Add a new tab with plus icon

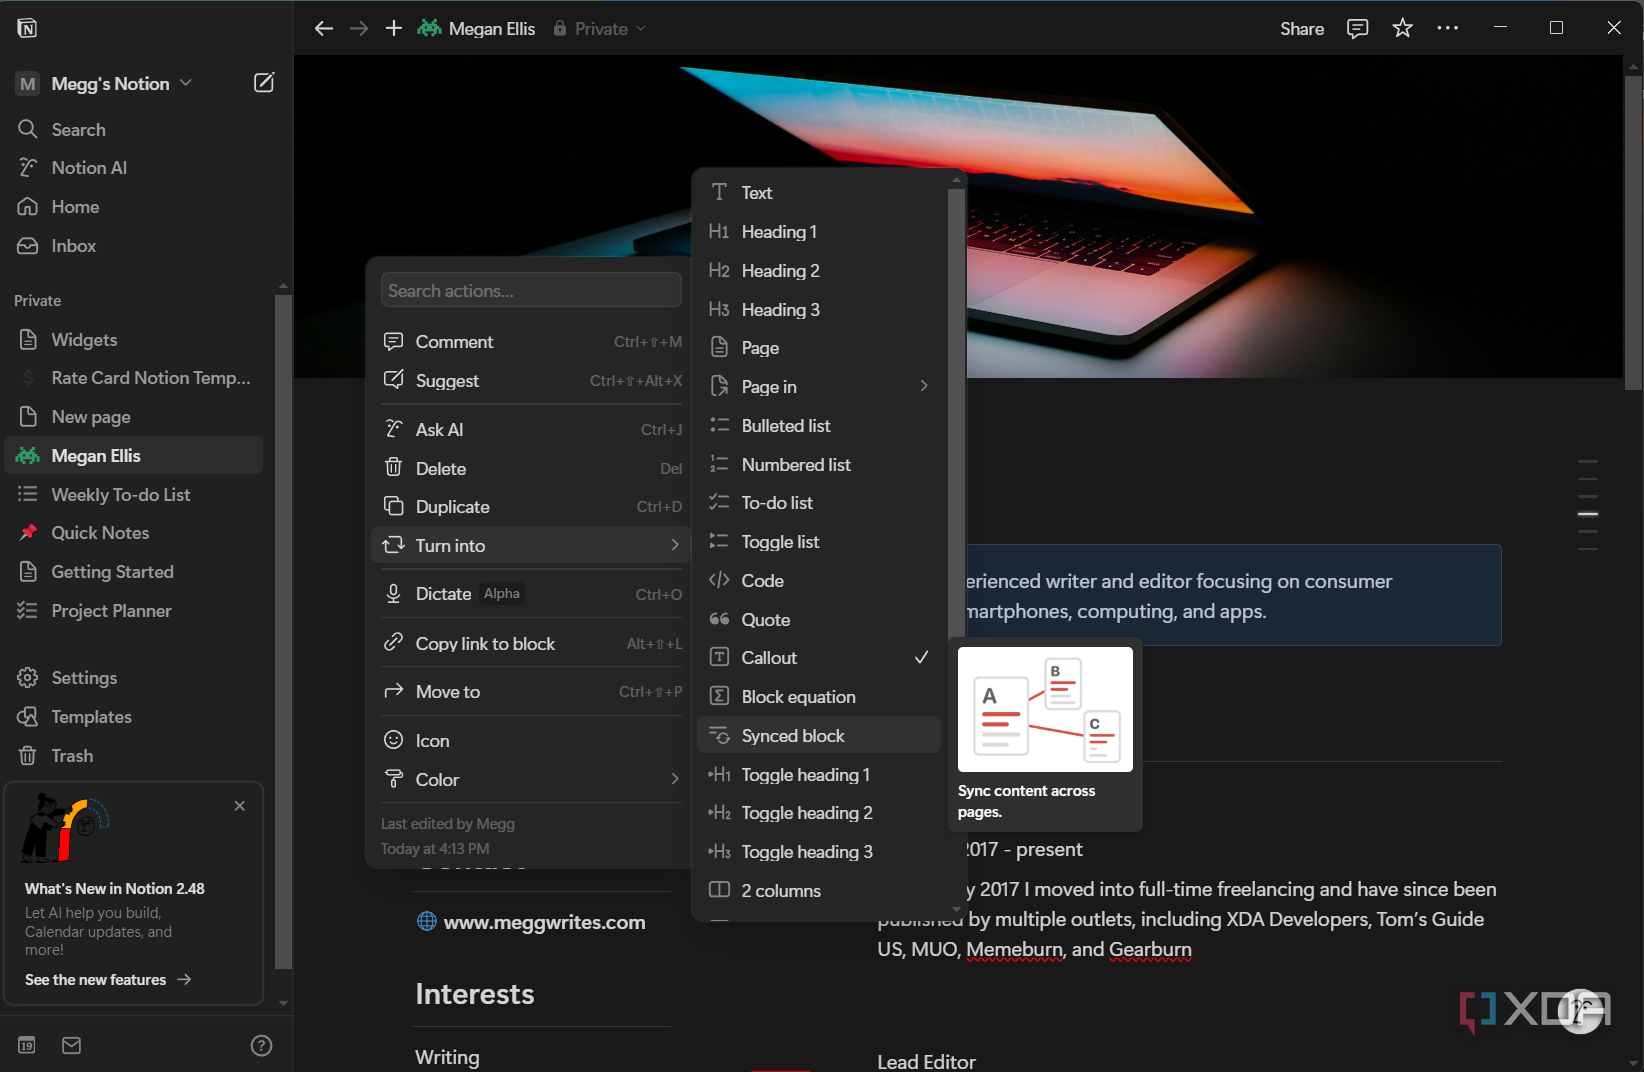pos(394,29)
